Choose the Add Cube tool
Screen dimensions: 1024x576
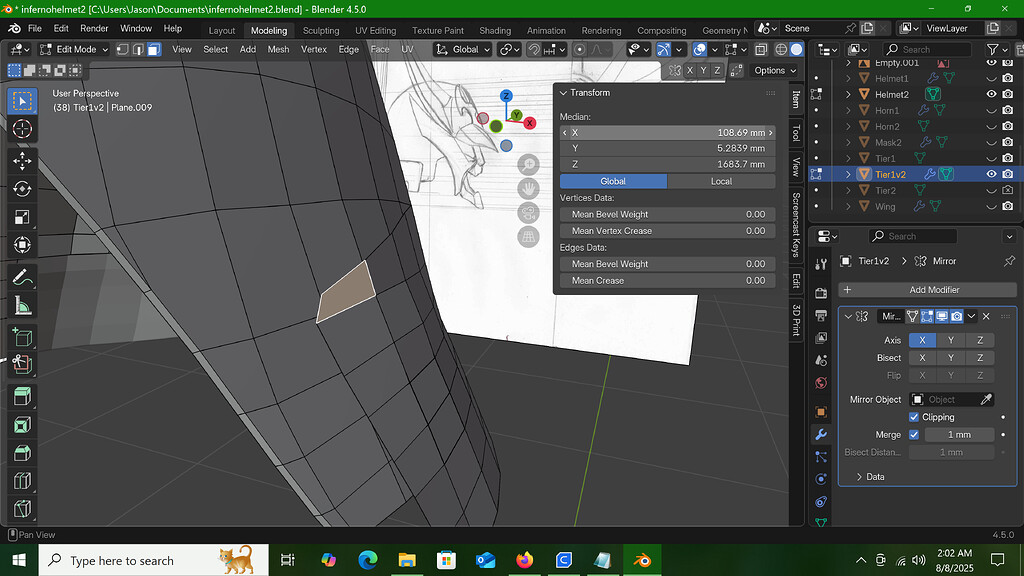click(22, 337)
